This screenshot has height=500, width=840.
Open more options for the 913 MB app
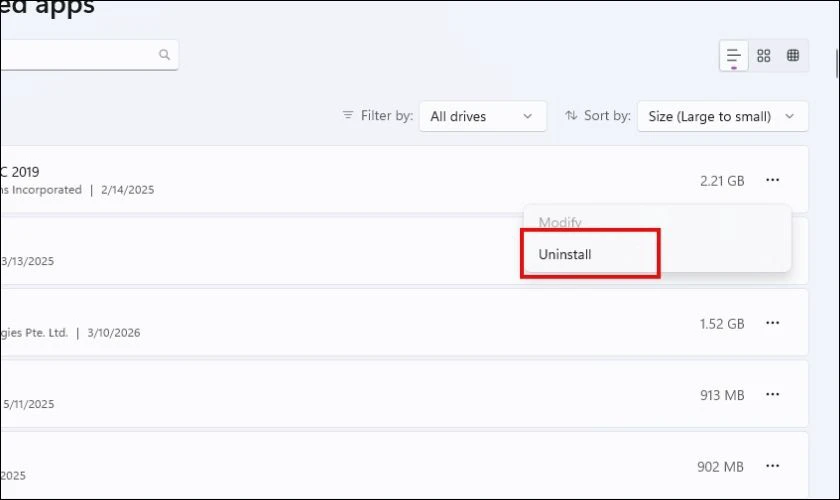772,394
